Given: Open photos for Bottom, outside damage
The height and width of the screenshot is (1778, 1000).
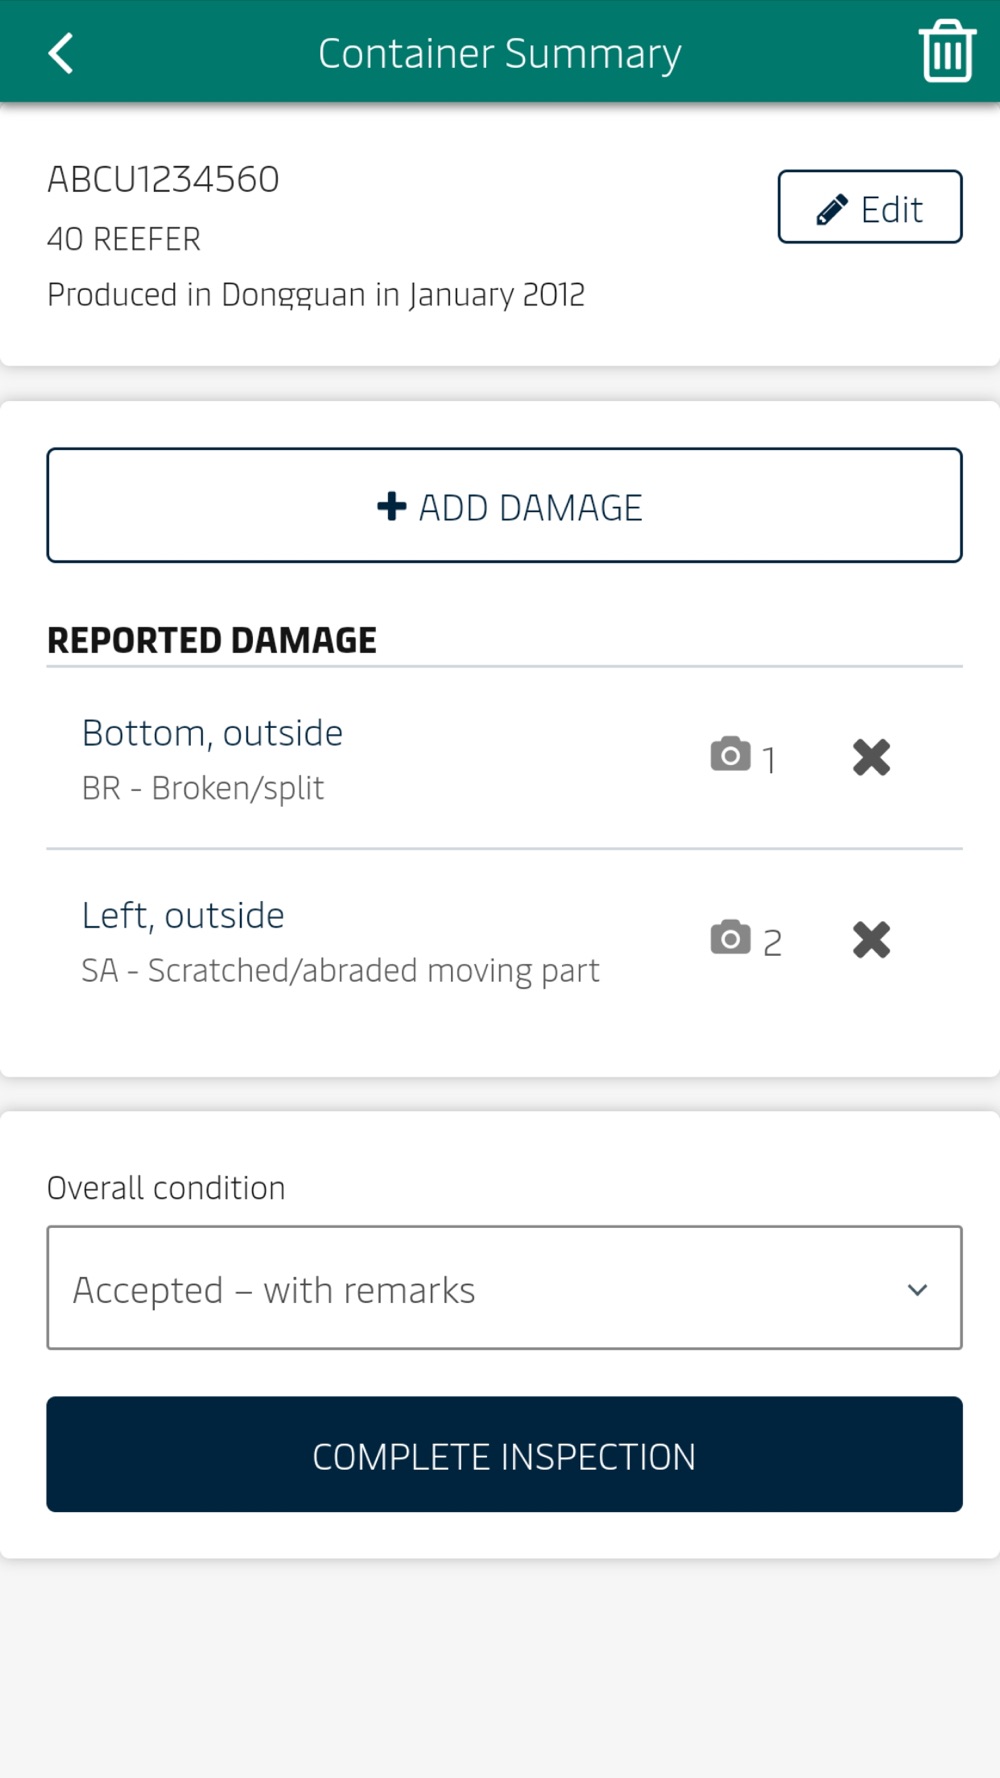Looking at the screenshot, I should tap(743, 757).
